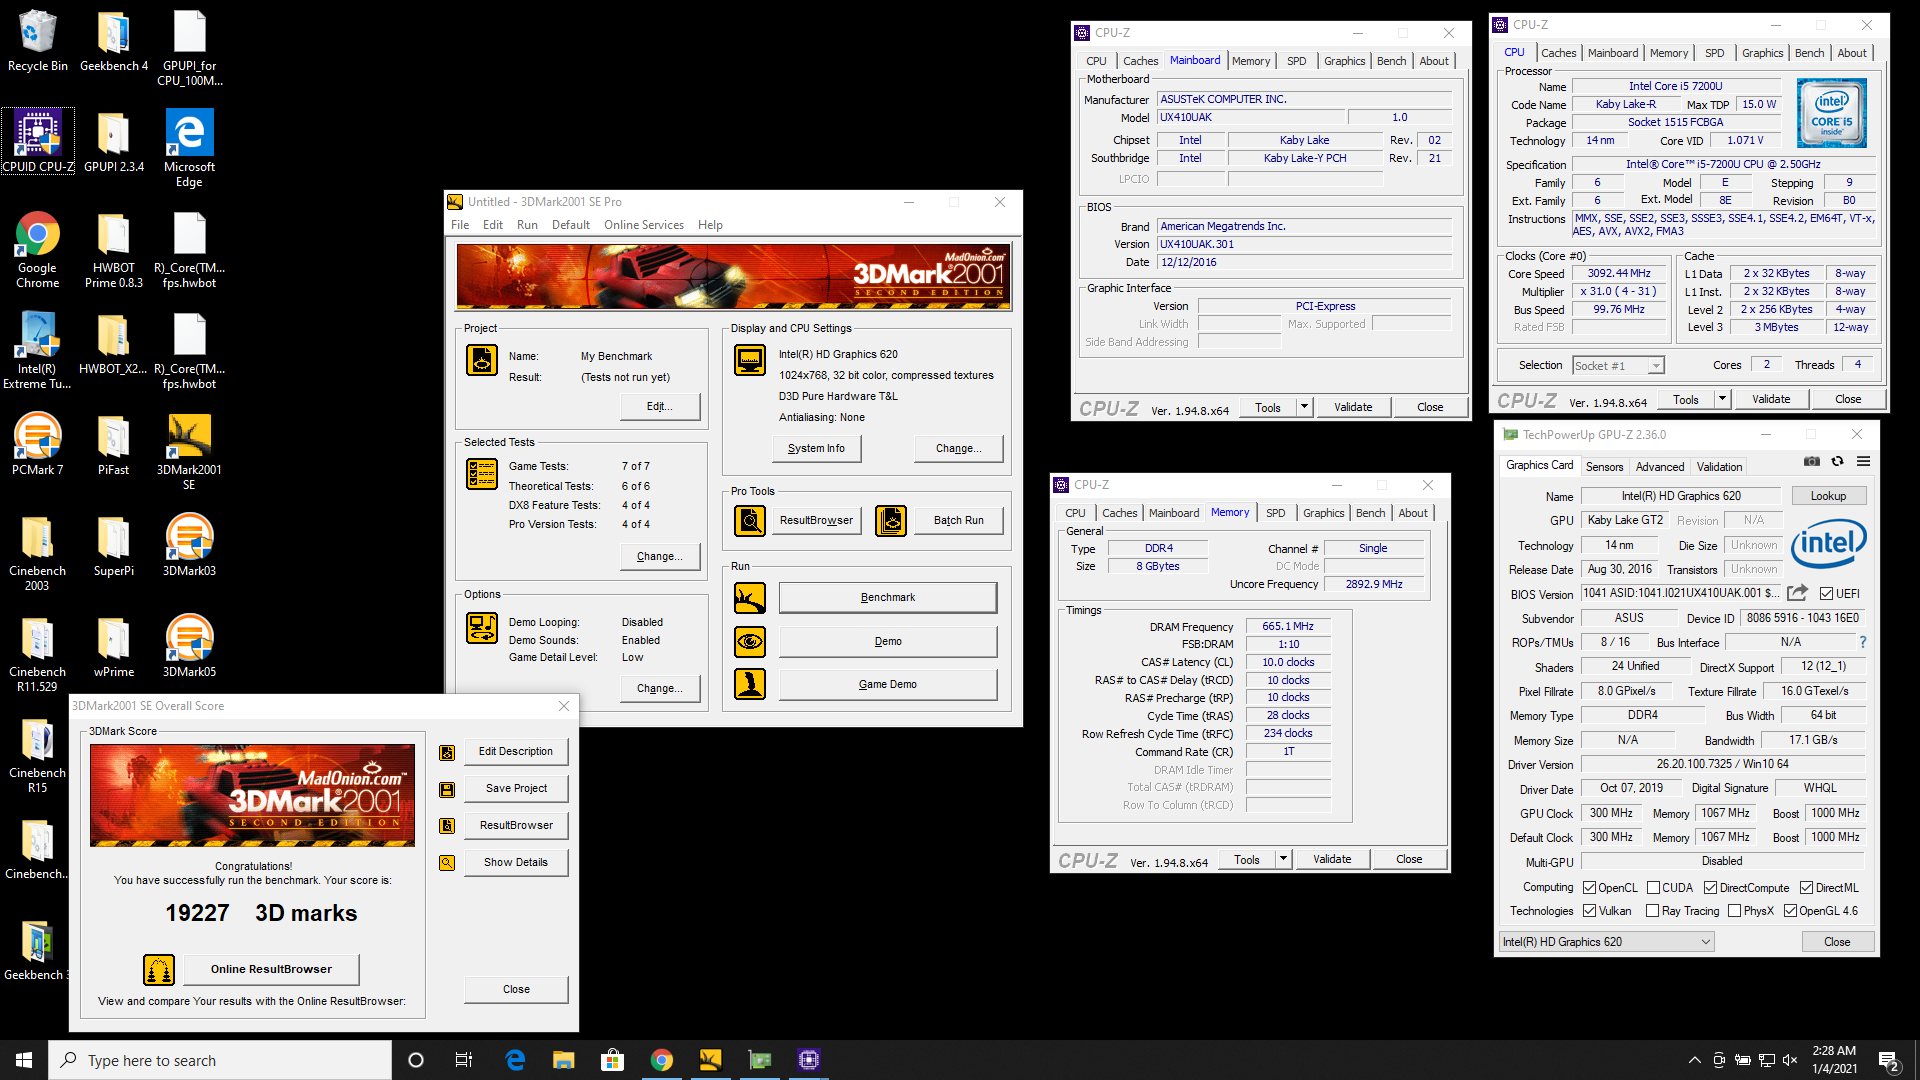Screen dimensions: 1920x1080
Task: Open HWBOT Prime 0.8.3 folder icon
Action: [113, 250]
